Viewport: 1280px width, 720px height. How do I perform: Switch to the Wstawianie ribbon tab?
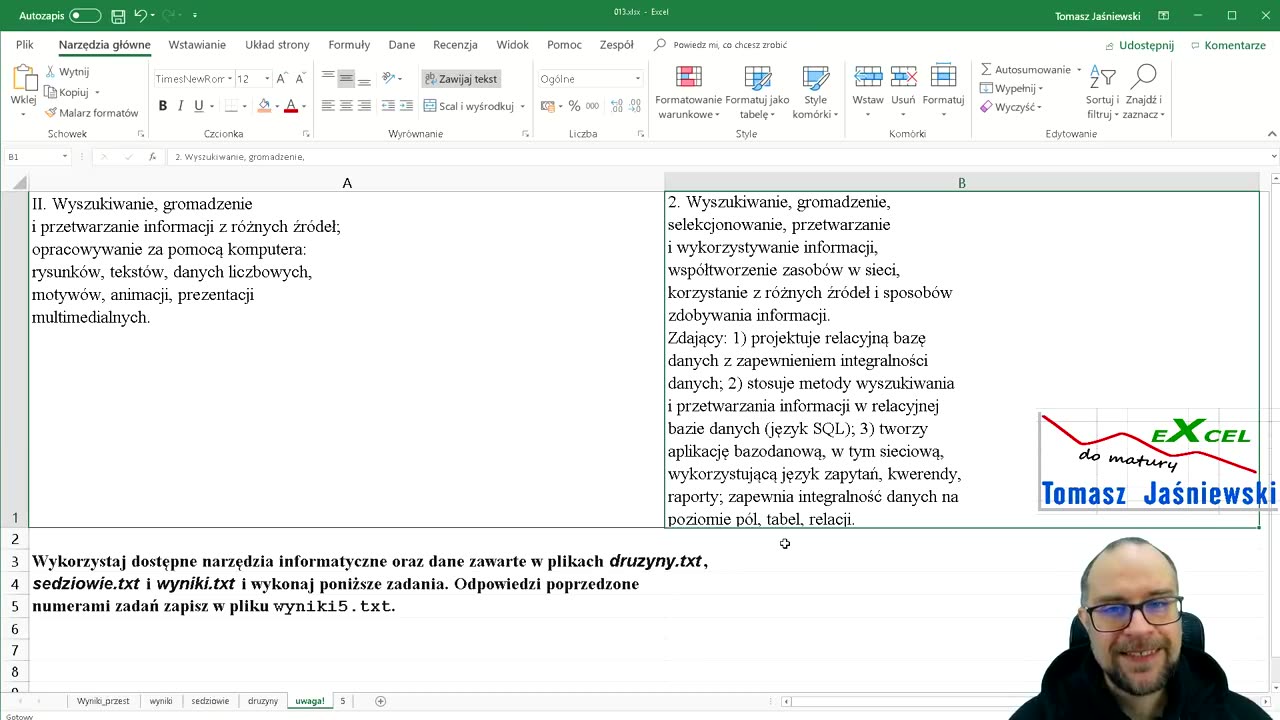(197, 45)
